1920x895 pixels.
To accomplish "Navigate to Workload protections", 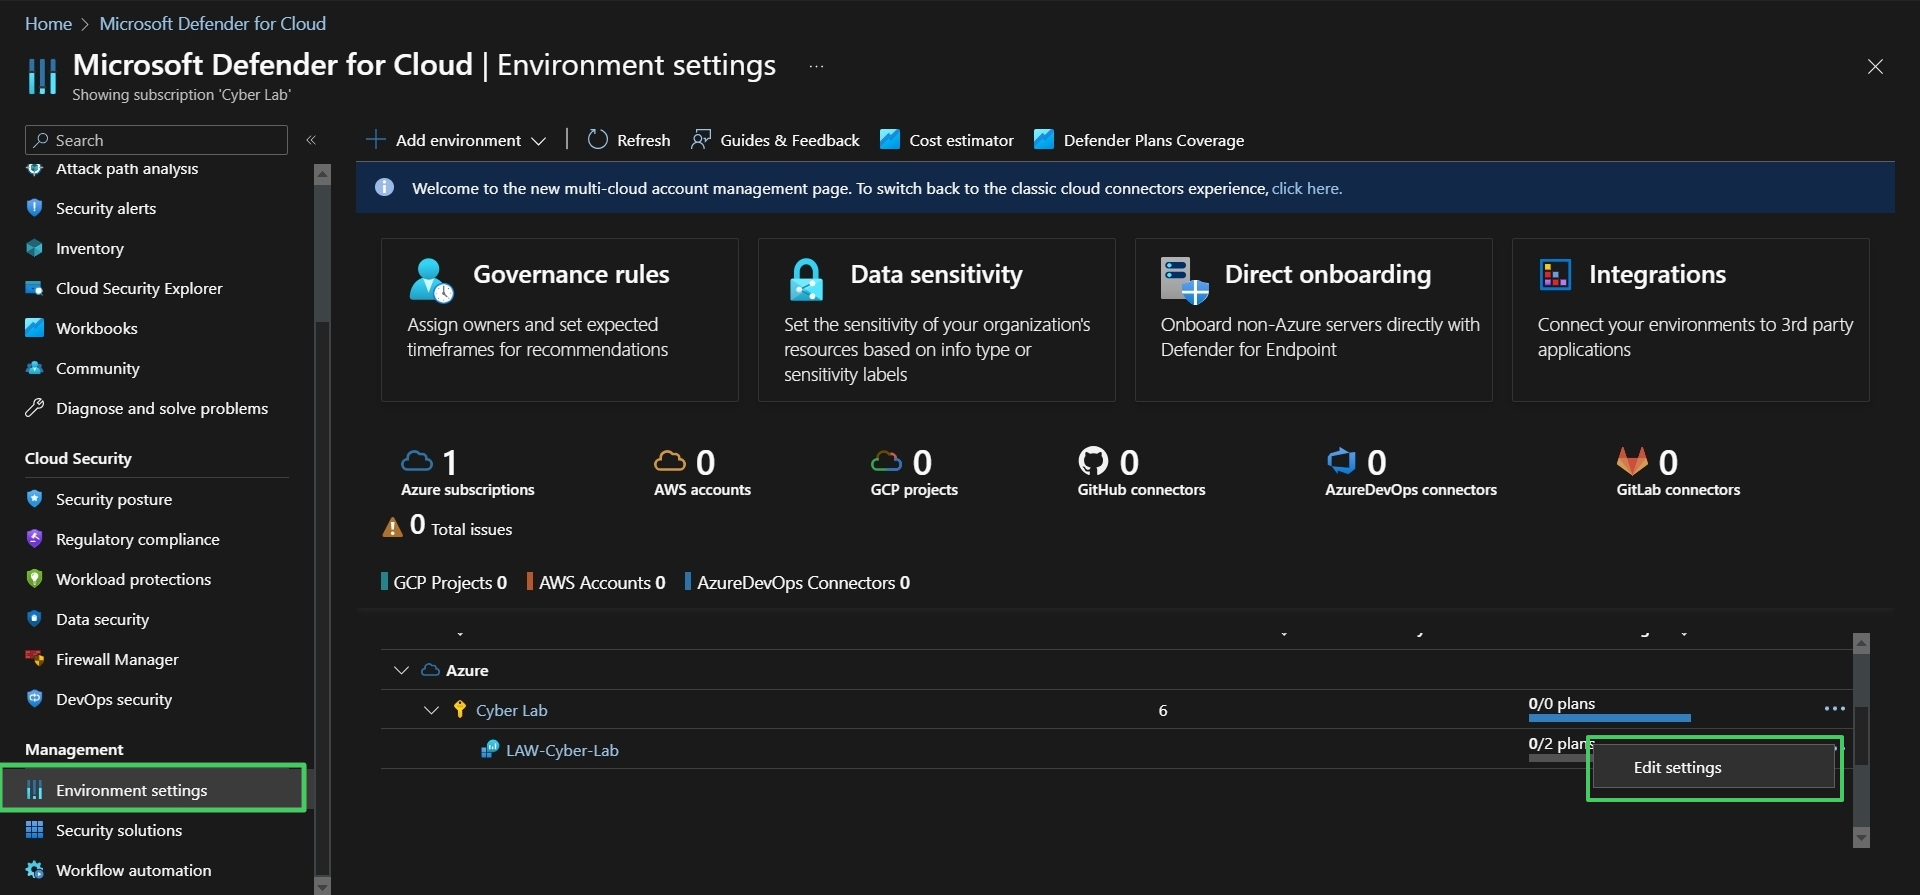I will [x=134, y=579].
